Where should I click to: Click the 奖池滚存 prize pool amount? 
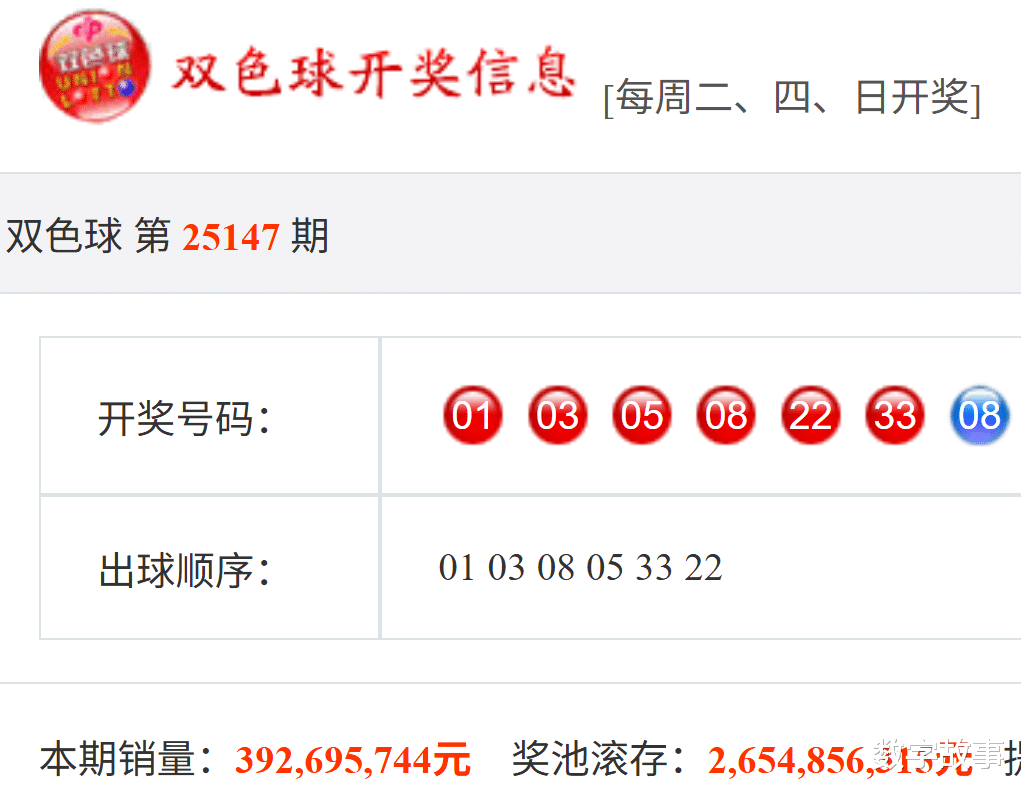[839, 760]
